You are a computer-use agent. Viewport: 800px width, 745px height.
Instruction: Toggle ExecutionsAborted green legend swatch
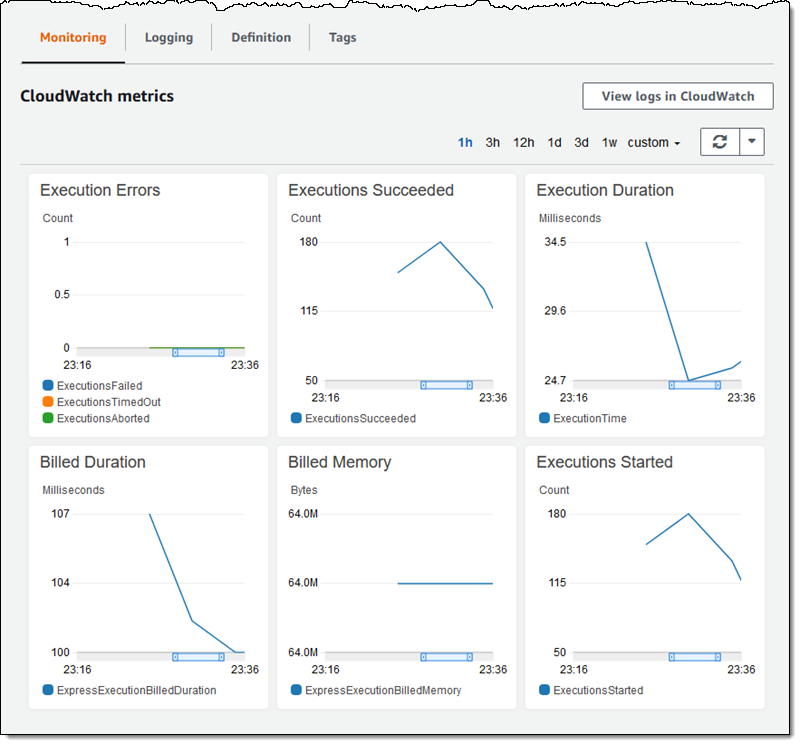[x=48, y=418]
